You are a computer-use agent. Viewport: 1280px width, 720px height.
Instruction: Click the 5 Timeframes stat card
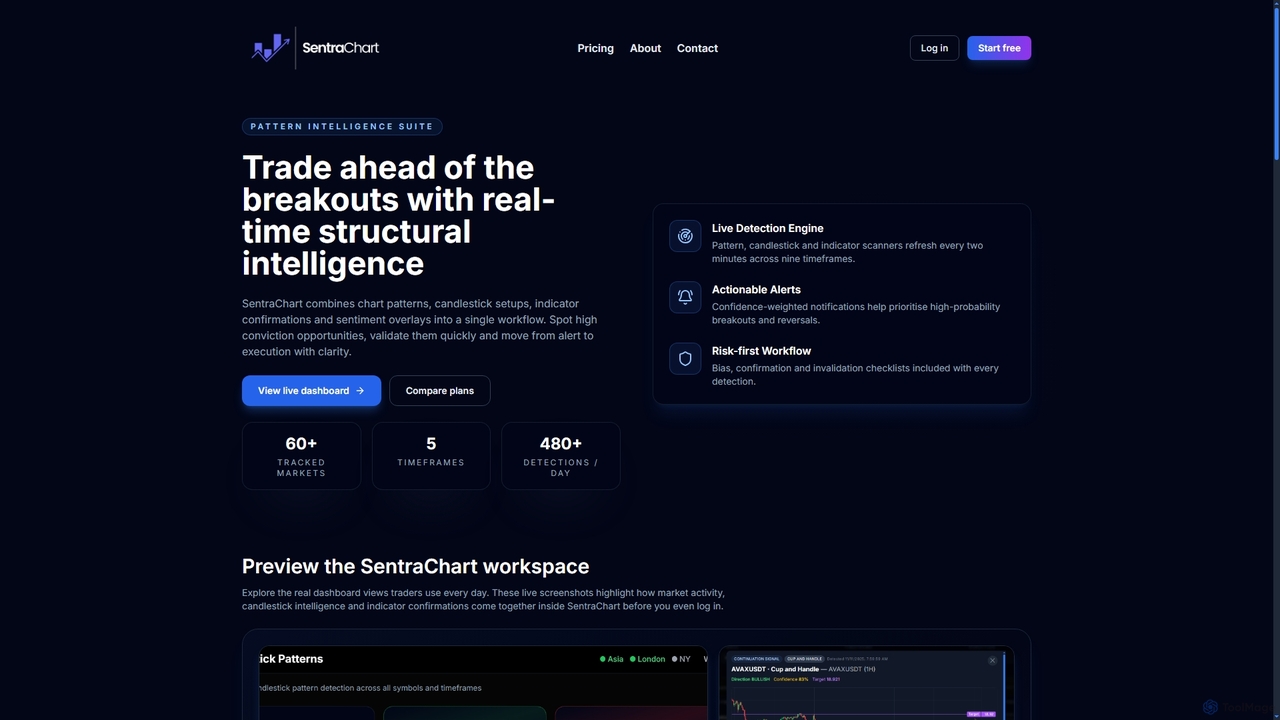(x=431, y=456)
